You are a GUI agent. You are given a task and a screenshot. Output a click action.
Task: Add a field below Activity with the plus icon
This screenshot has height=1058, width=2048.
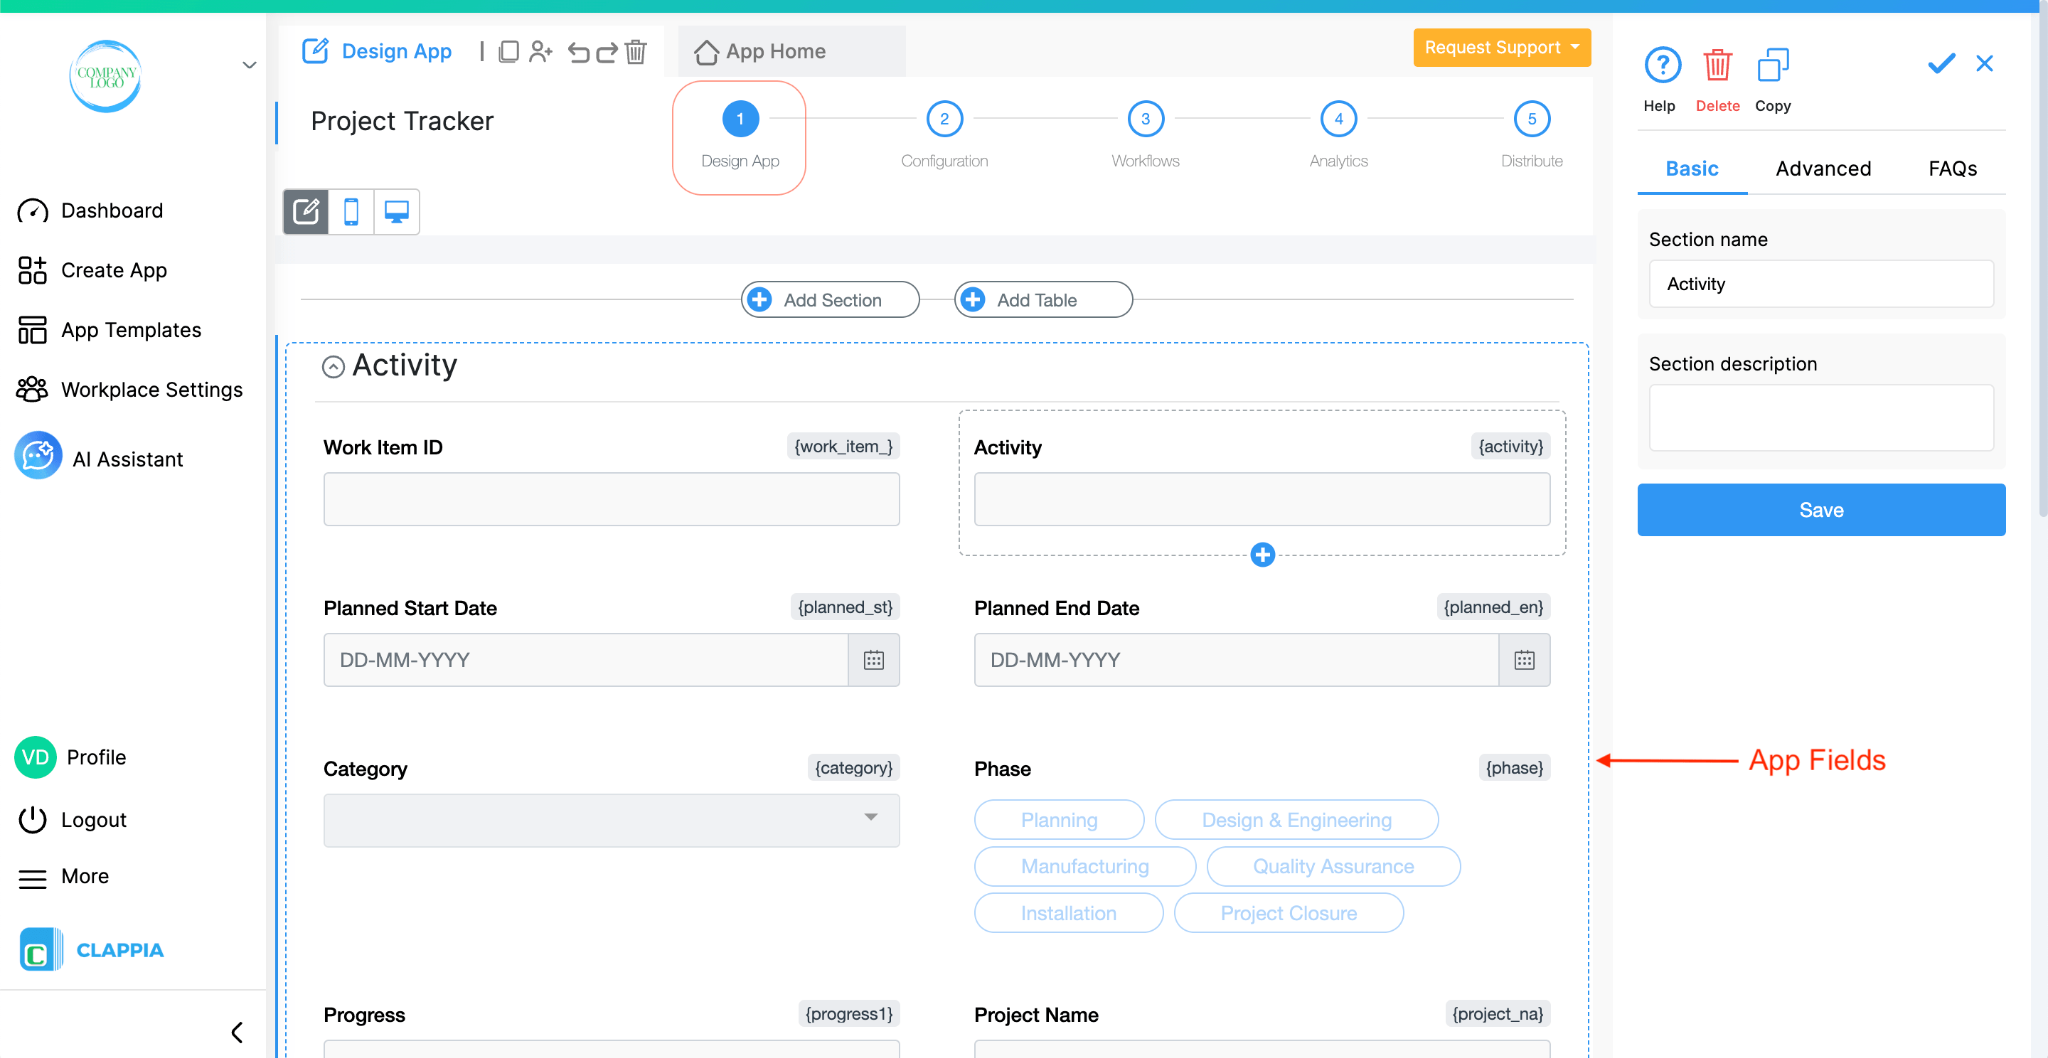click(1262, 555)
